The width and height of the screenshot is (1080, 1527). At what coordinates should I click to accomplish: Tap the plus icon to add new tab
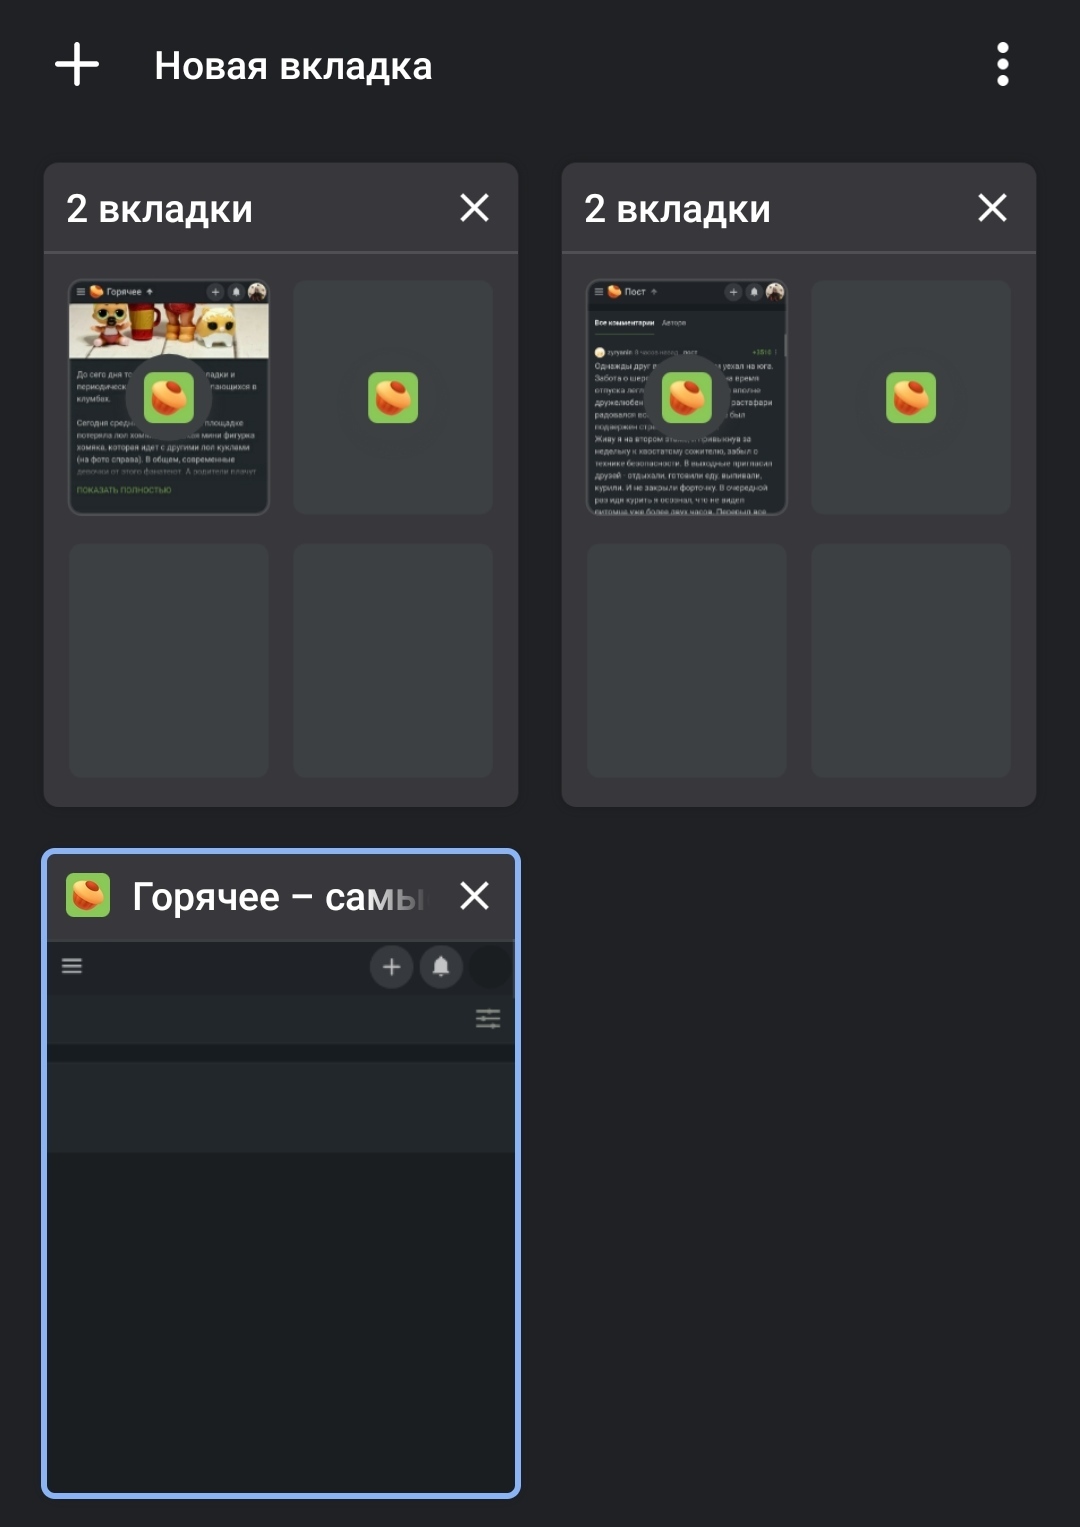tap(77, 65)
